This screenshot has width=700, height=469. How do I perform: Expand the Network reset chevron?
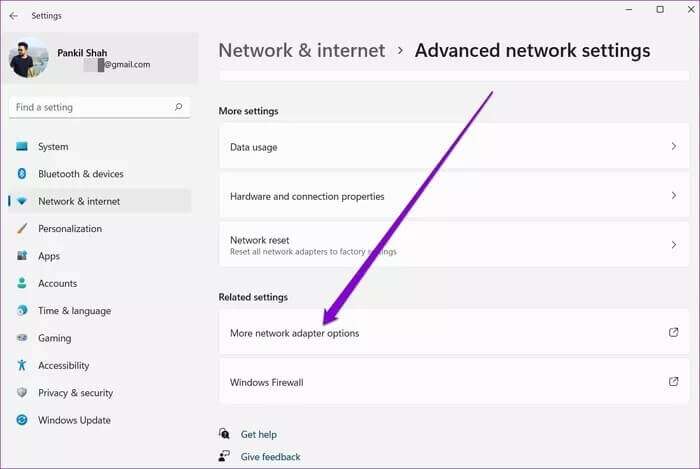click(x=673, y=245)
